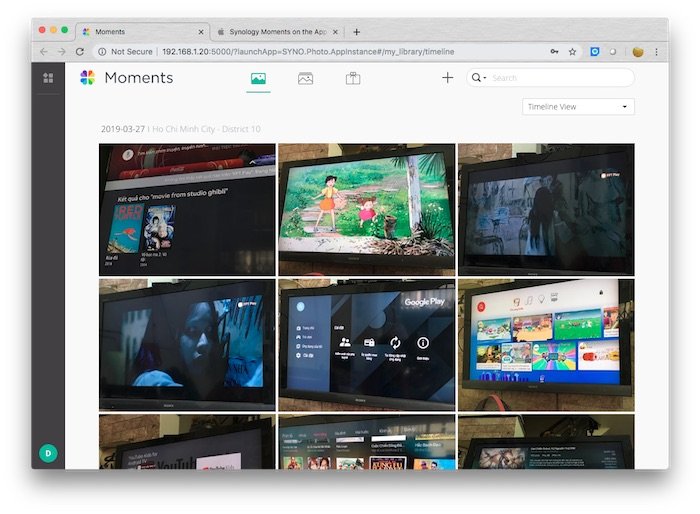
Task: Click the Moments colorful logo
Action: click(x=88, y=78)
